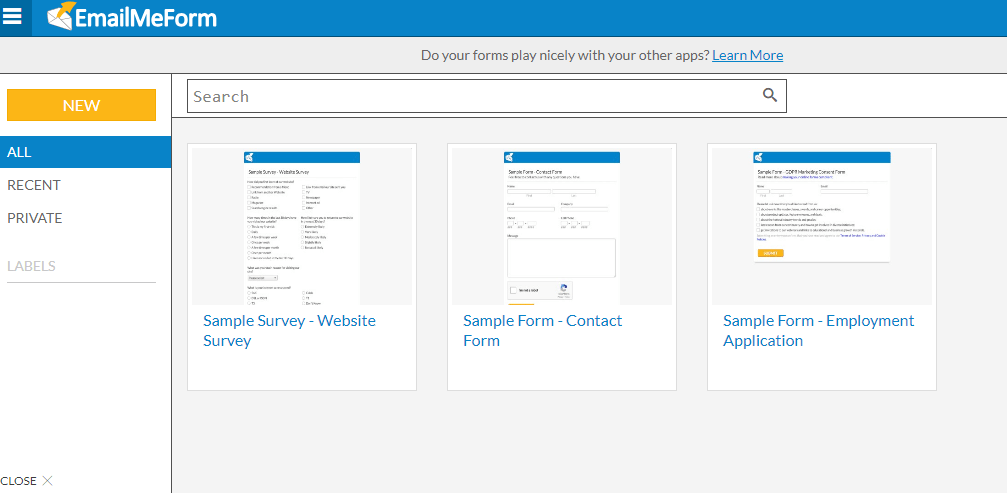Switch to the RECENT forms filter

(x=34, y=185)
